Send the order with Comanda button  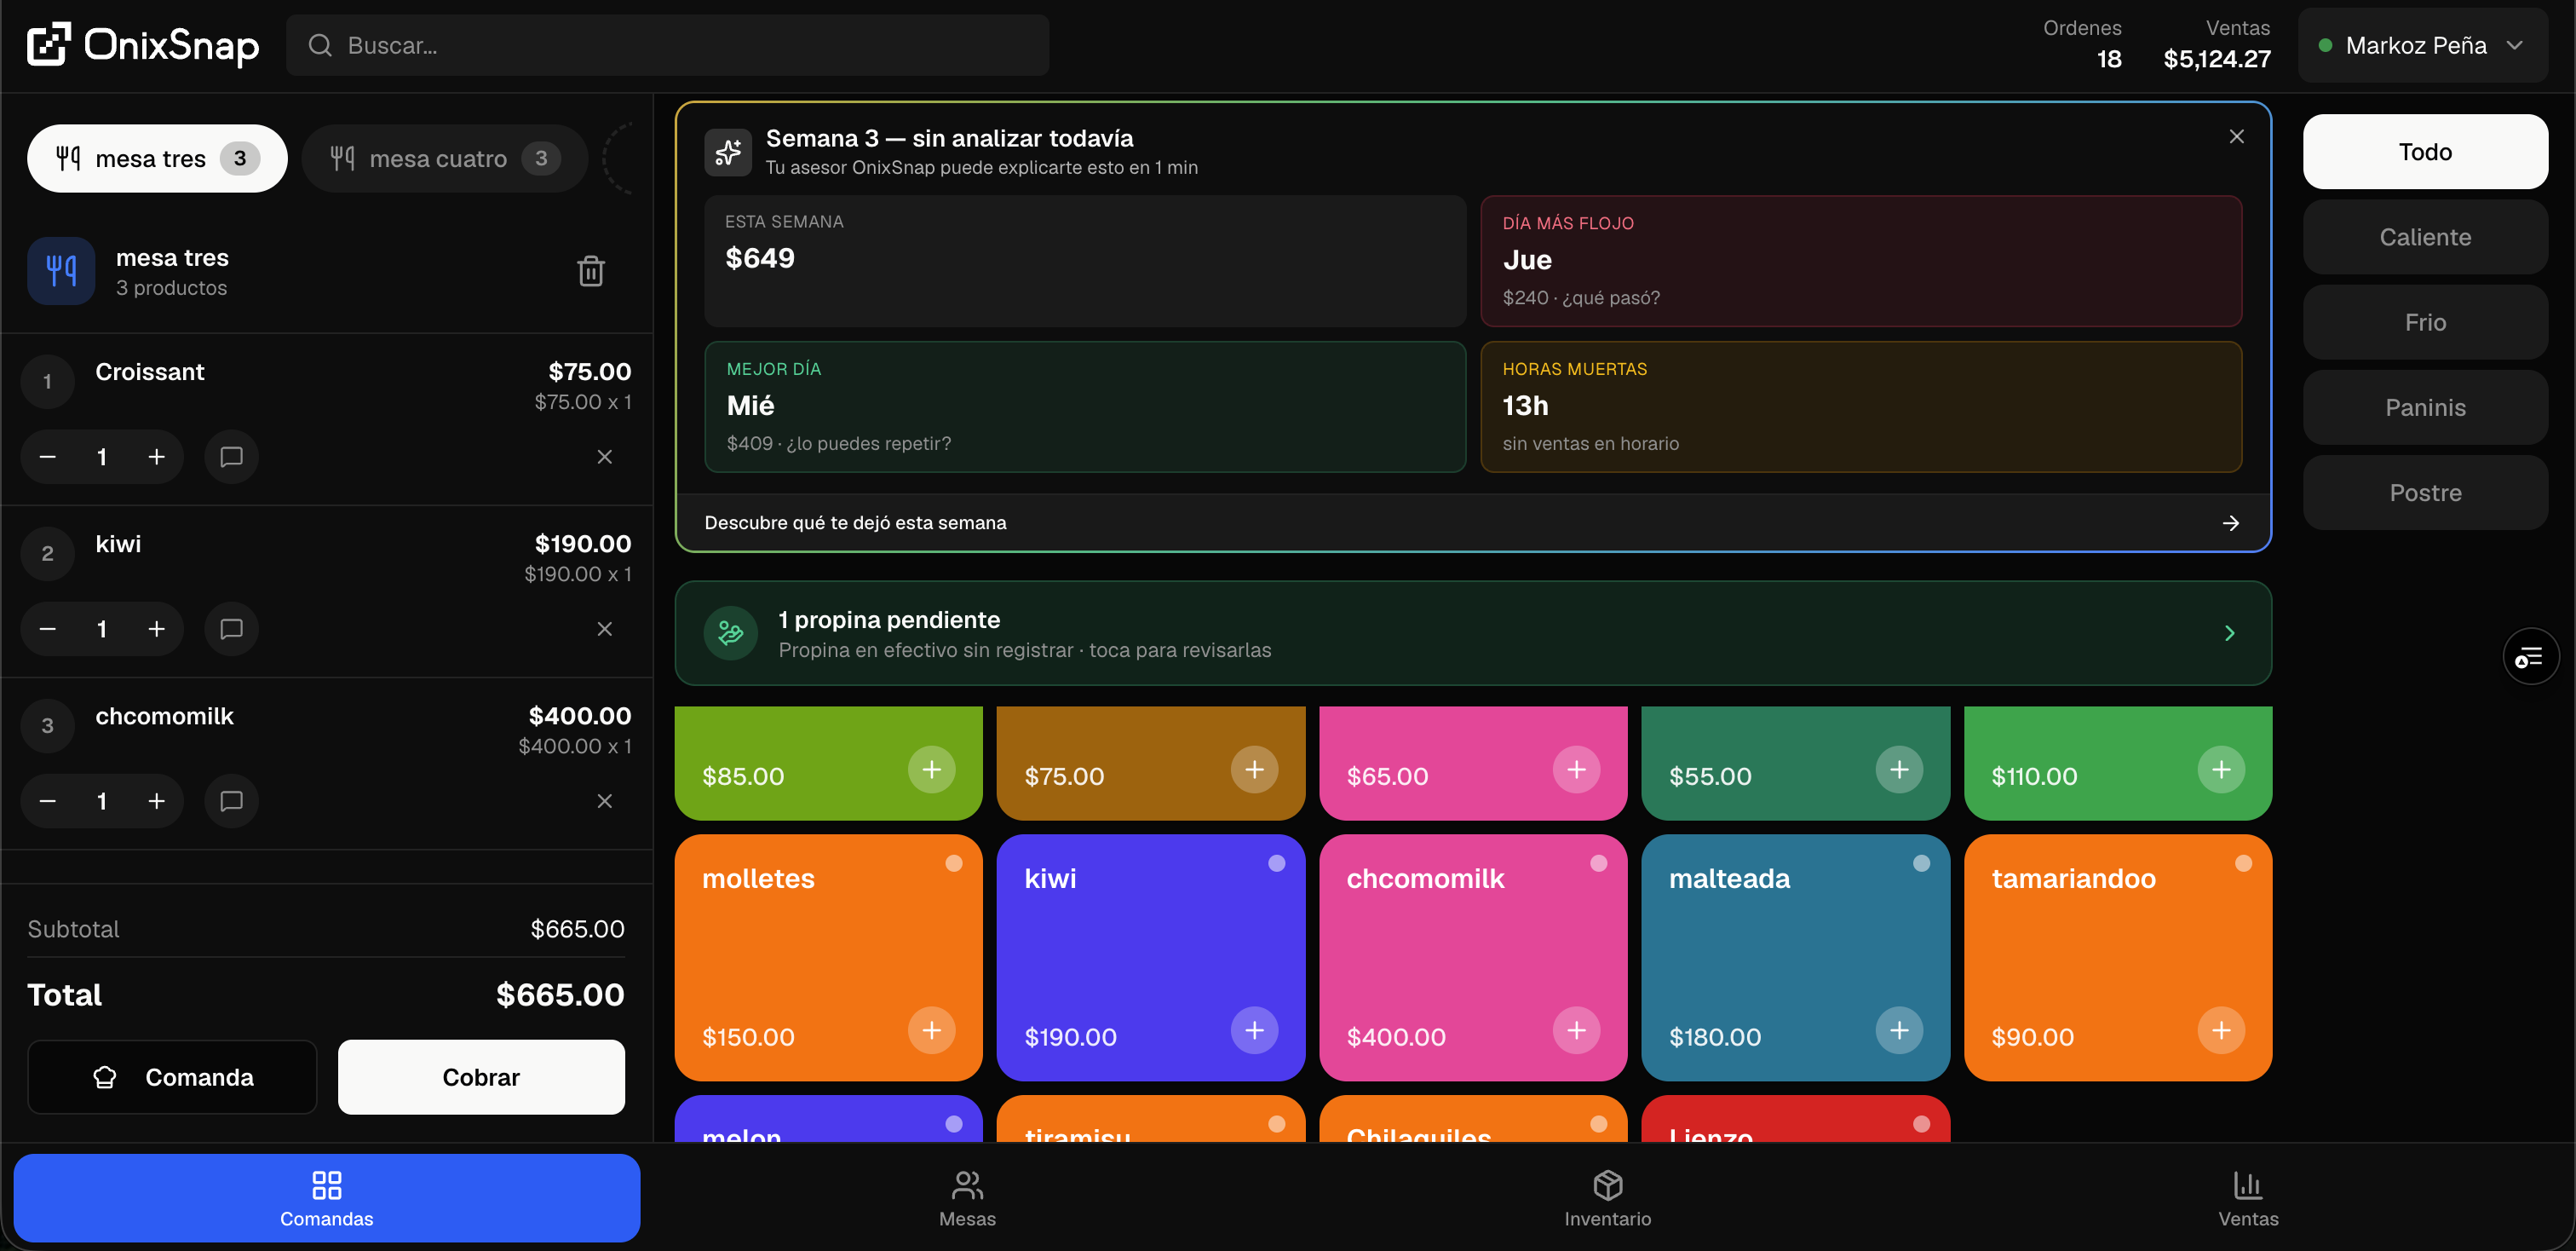coord(172,1077)
